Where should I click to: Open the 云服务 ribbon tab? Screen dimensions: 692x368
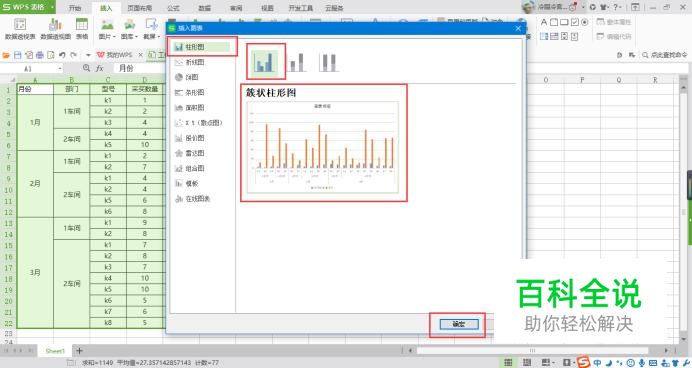(x=334, y=8)
